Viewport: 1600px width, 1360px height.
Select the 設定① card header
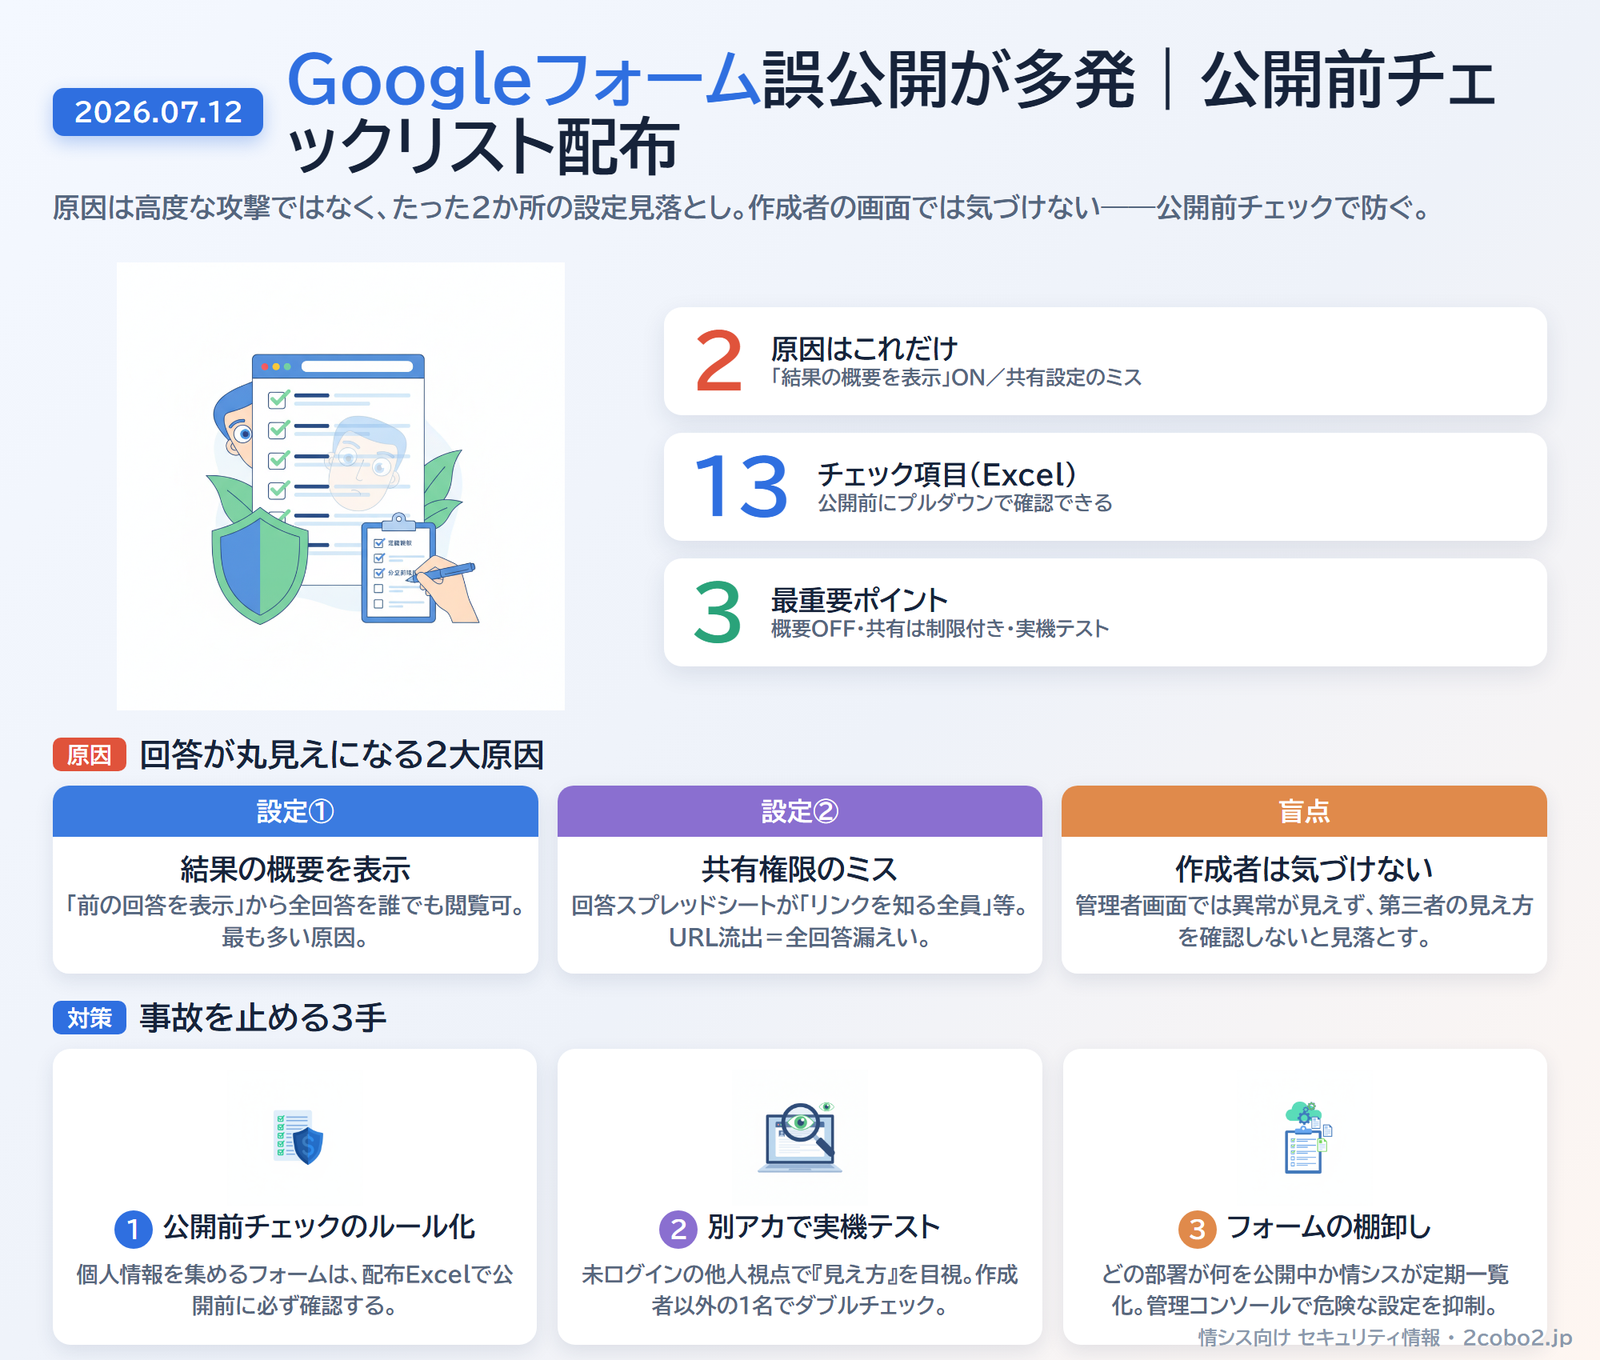tap(295, 811)
